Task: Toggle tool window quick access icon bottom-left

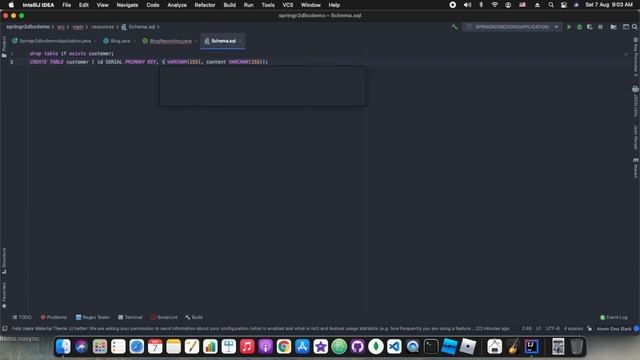Action: [4, 329]
